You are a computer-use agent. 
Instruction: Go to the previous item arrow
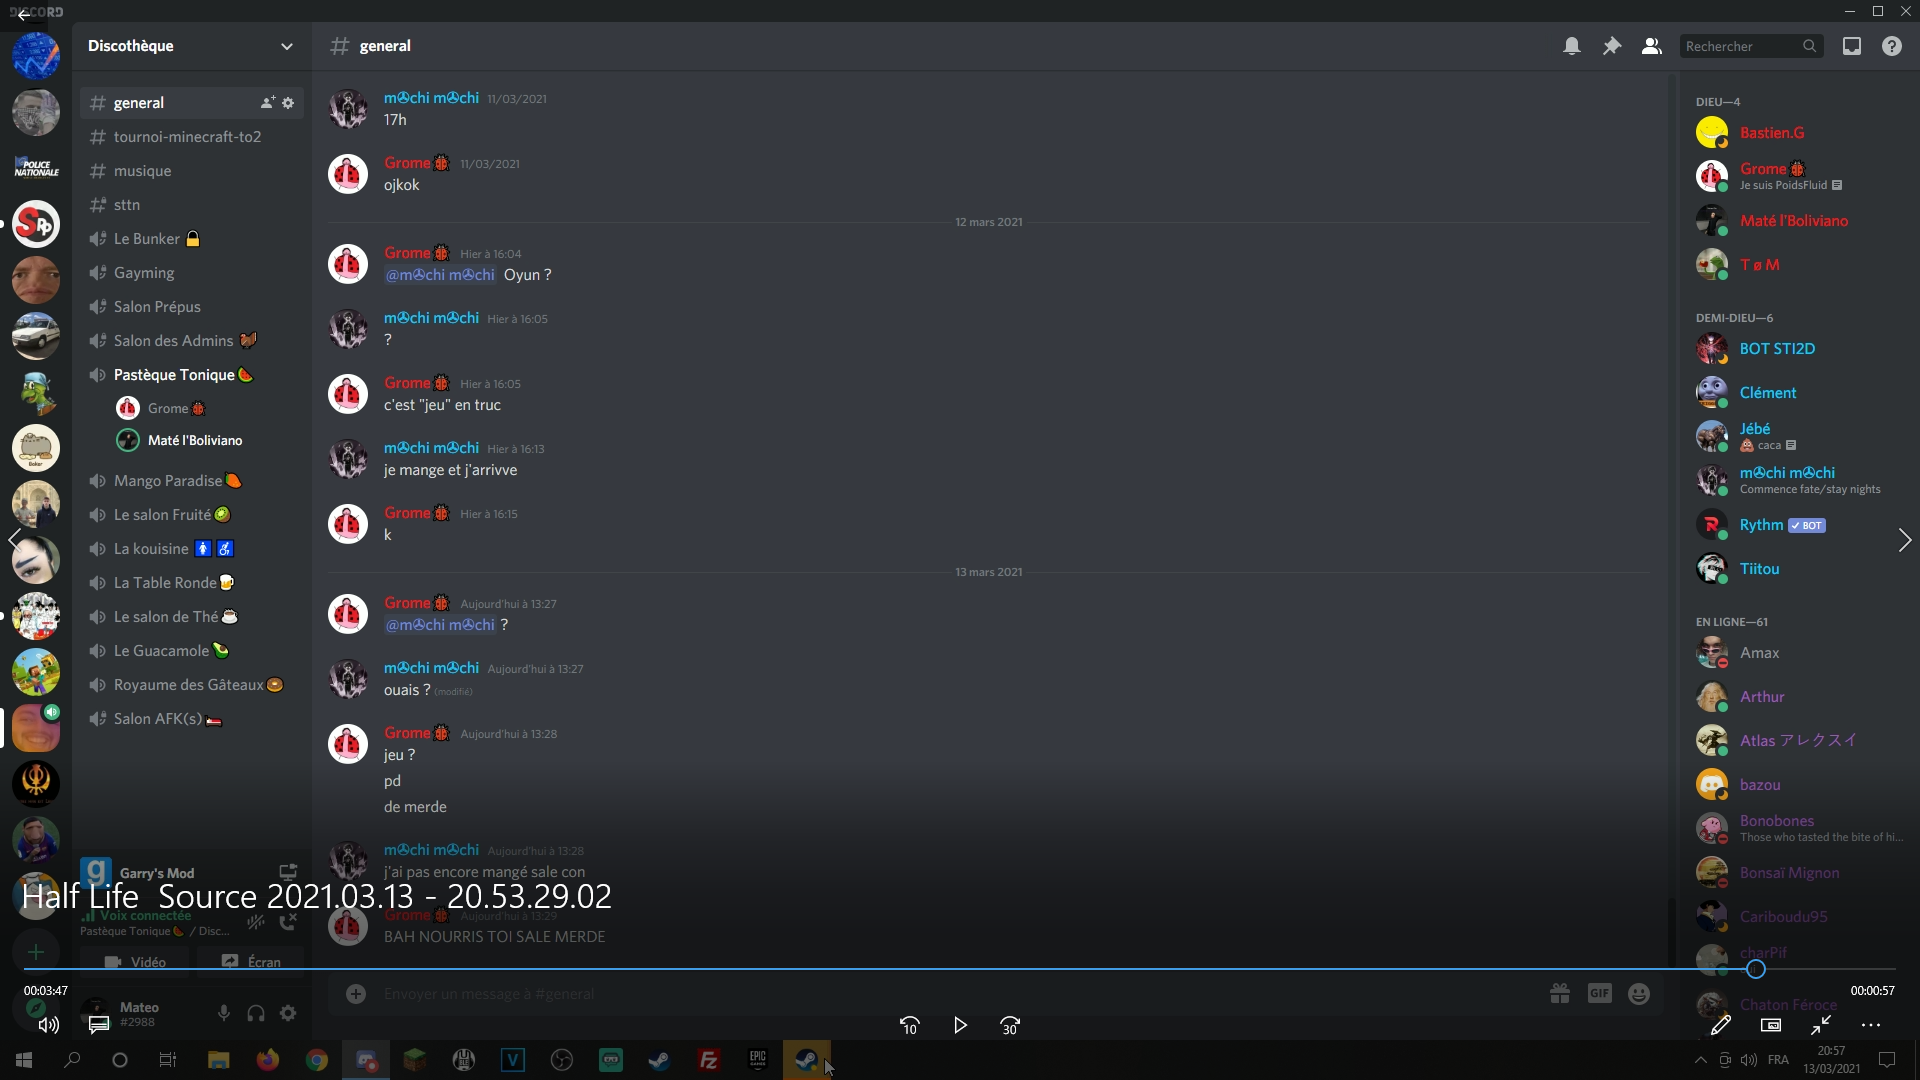pyautogui.click(x=14, y=540)
